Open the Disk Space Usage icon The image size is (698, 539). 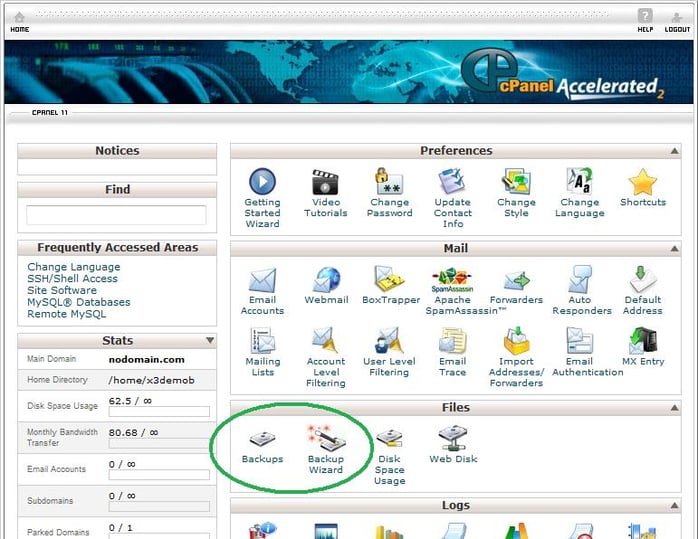pos(390,438)
